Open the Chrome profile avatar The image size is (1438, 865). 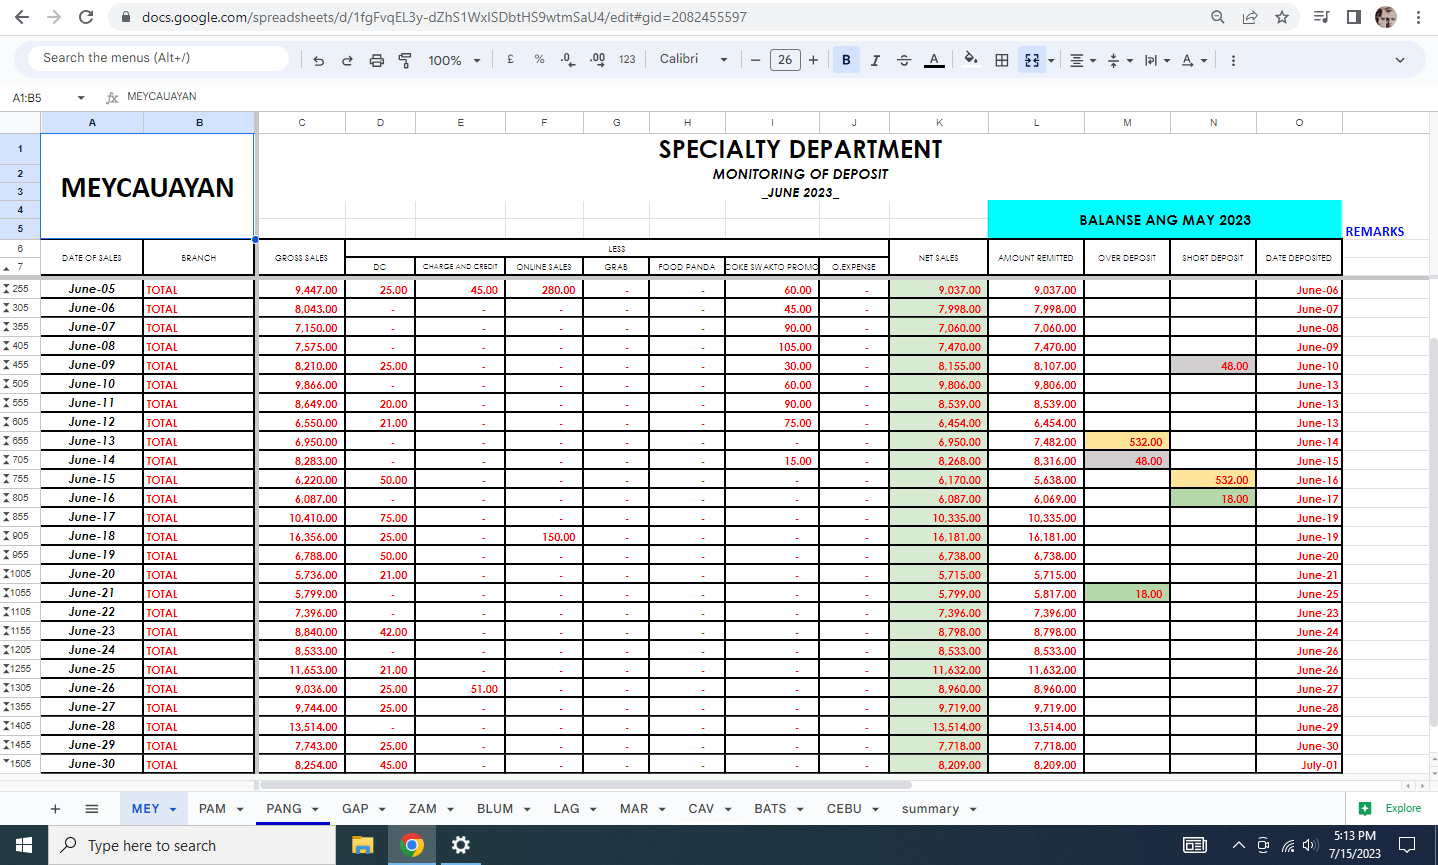pyautogui.click(x=1385, y=17)
